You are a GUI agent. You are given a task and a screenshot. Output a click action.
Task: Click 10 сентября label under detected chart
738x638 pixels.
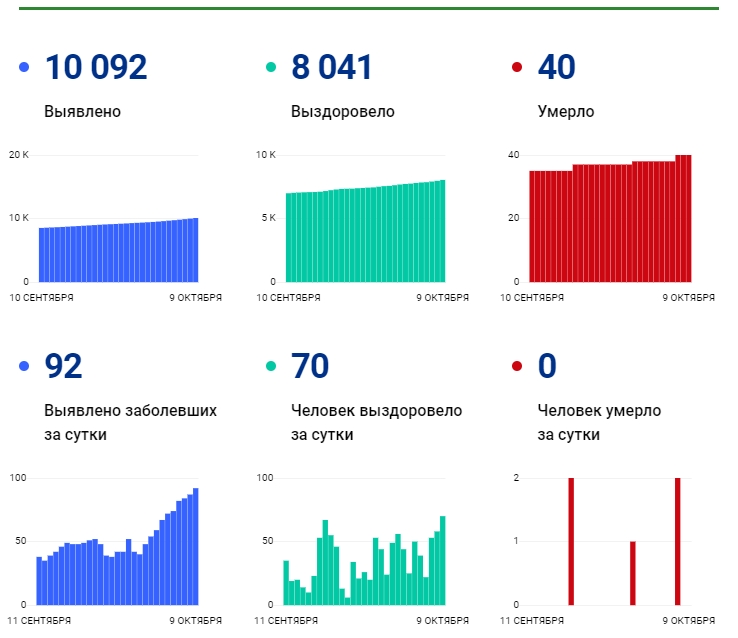(x=41, y=298)
